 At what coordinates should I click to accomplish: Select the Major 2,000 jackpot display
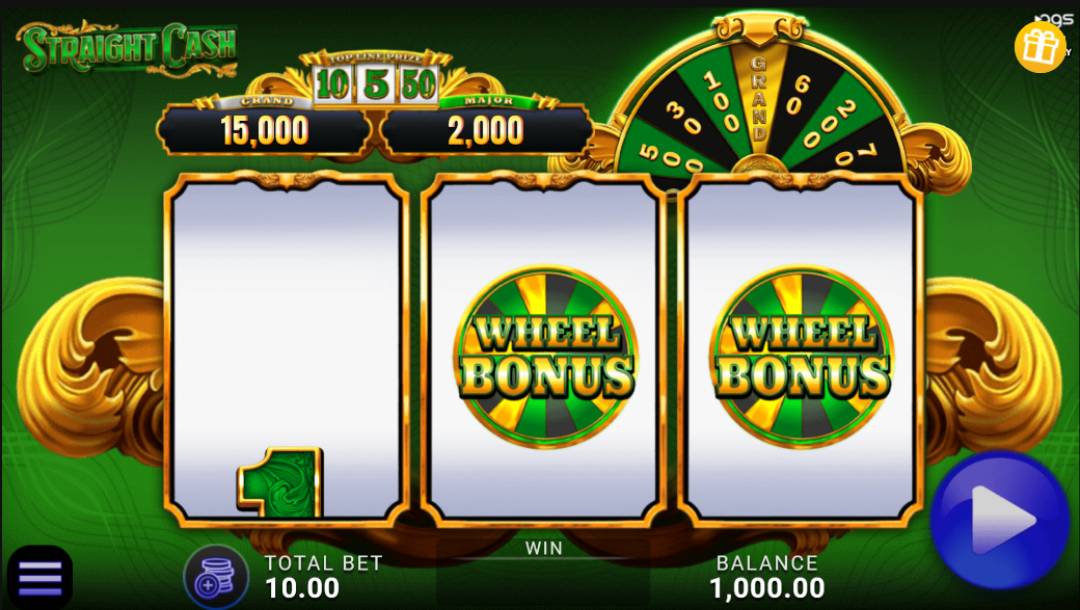coord(486,127)
